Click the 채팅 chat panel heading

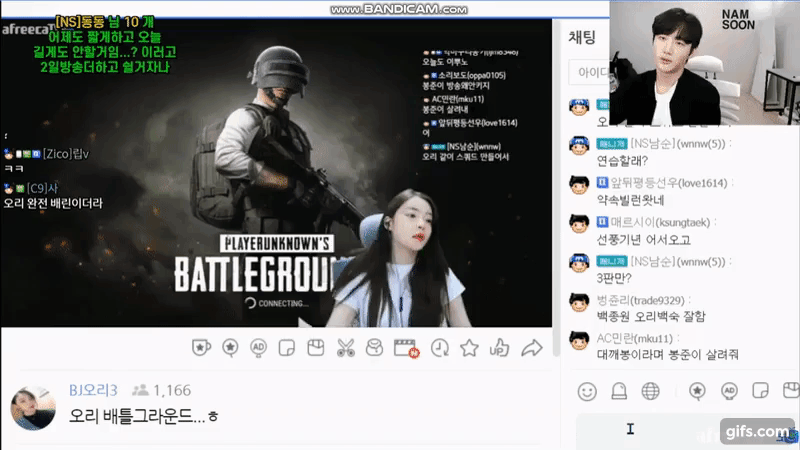582,37
